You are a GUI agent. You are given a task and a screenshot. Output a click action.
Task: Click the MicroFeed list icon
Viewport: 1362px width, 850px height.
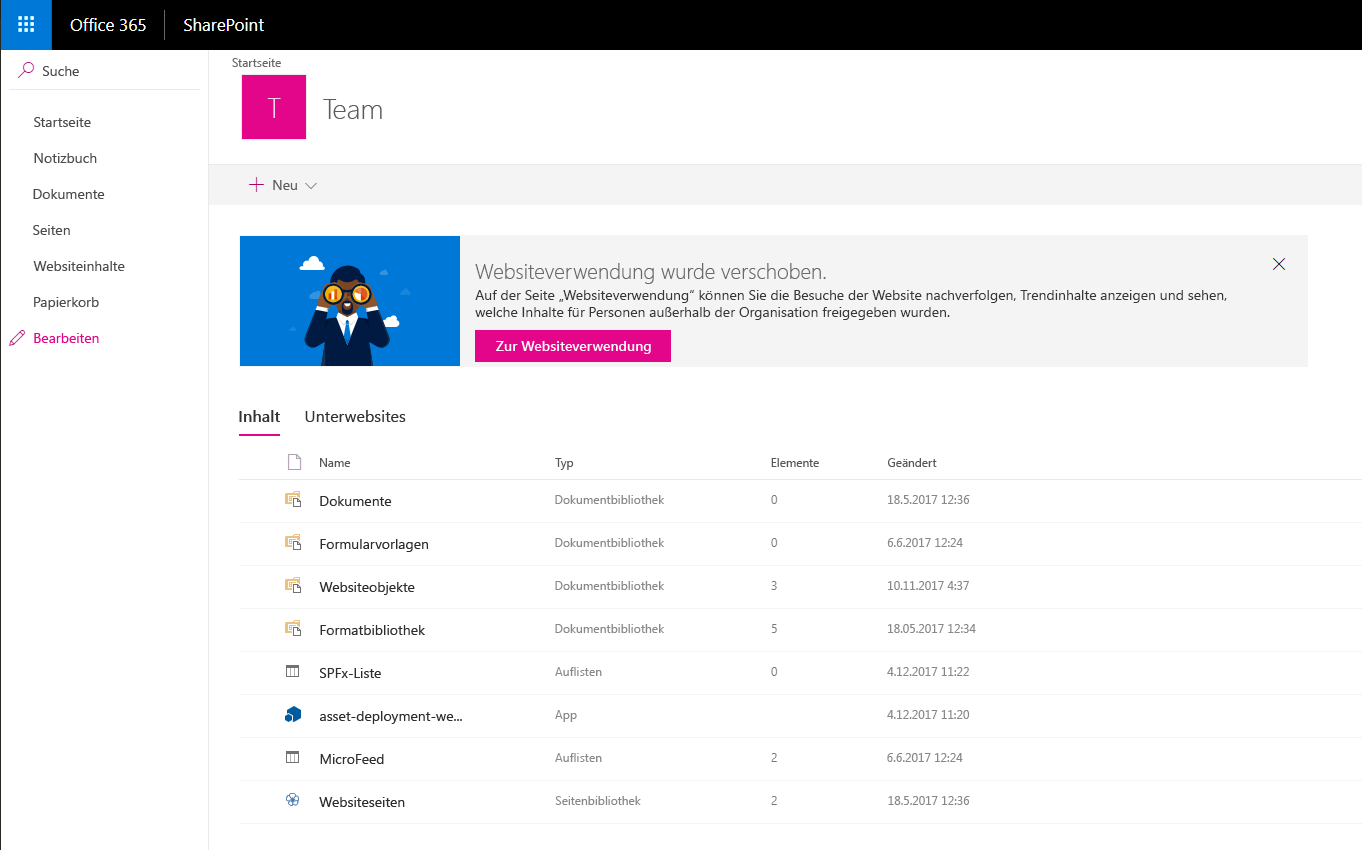pyautogui.click(x=293, y=757)
